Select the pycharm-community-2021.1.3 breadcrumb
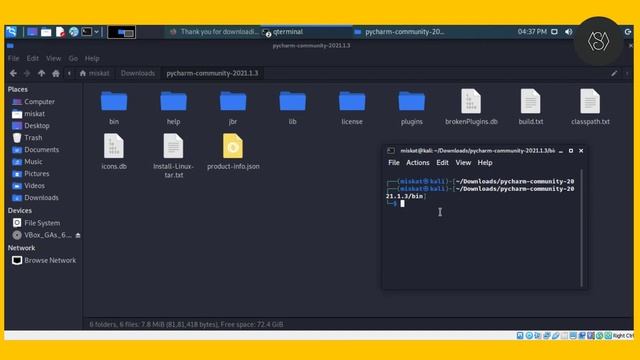This screenshot has width=640, height=360. pos(212,73)
